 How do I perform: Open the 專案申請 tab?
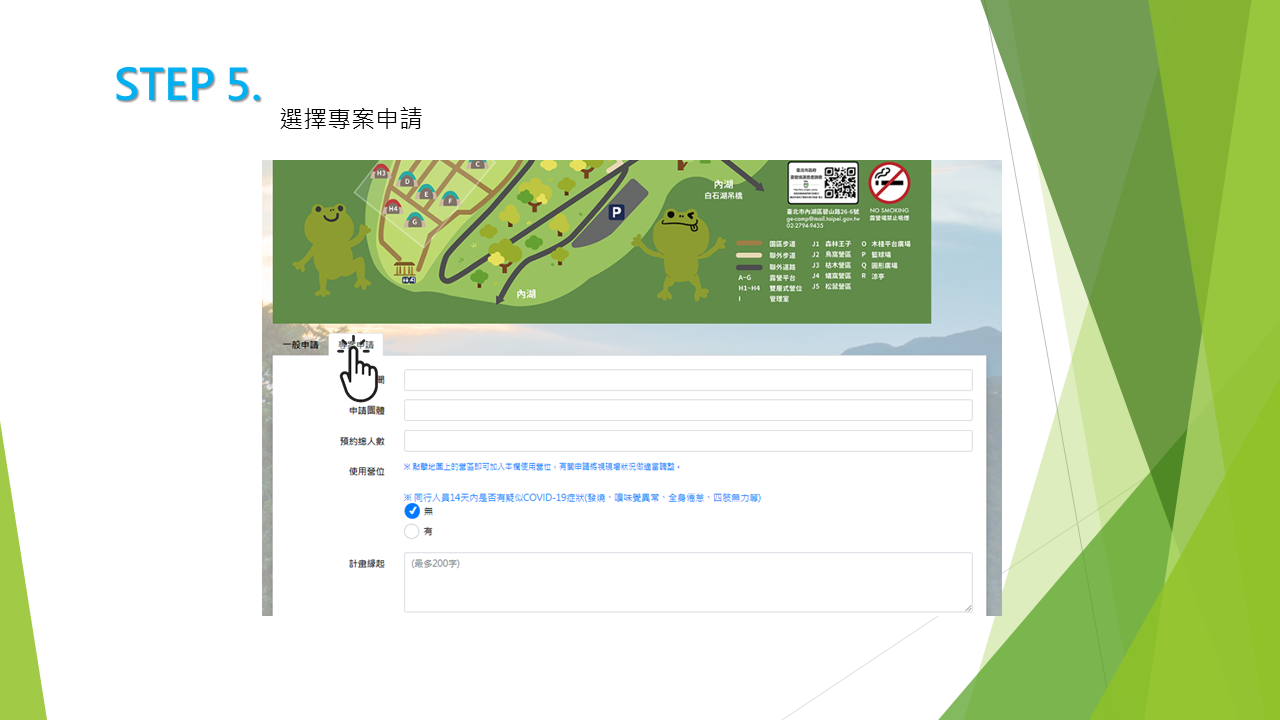(x=356, y=345)
